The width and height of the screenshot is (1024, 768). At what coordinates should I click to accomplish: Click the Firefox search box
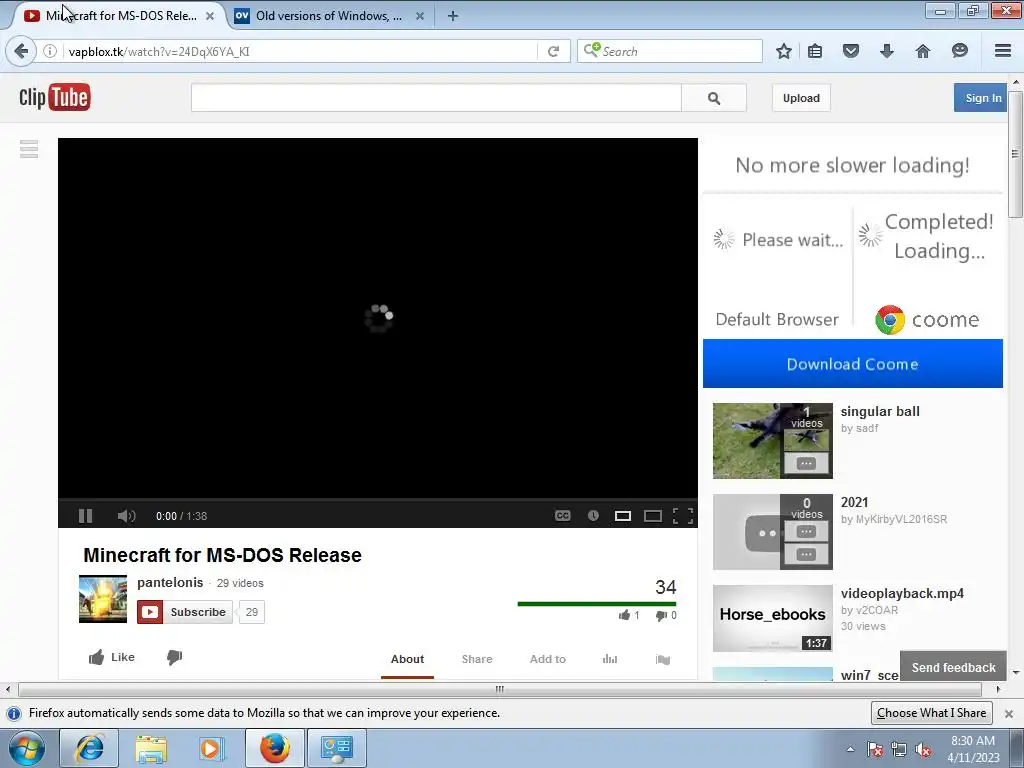670,51
